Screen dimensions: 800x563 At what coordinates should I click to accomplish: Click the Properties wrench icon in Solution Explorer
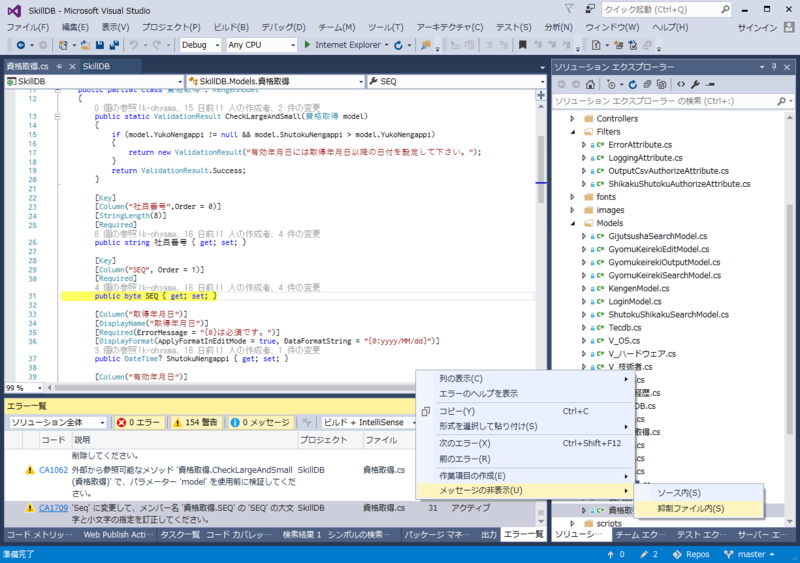(x=695, y=84)
